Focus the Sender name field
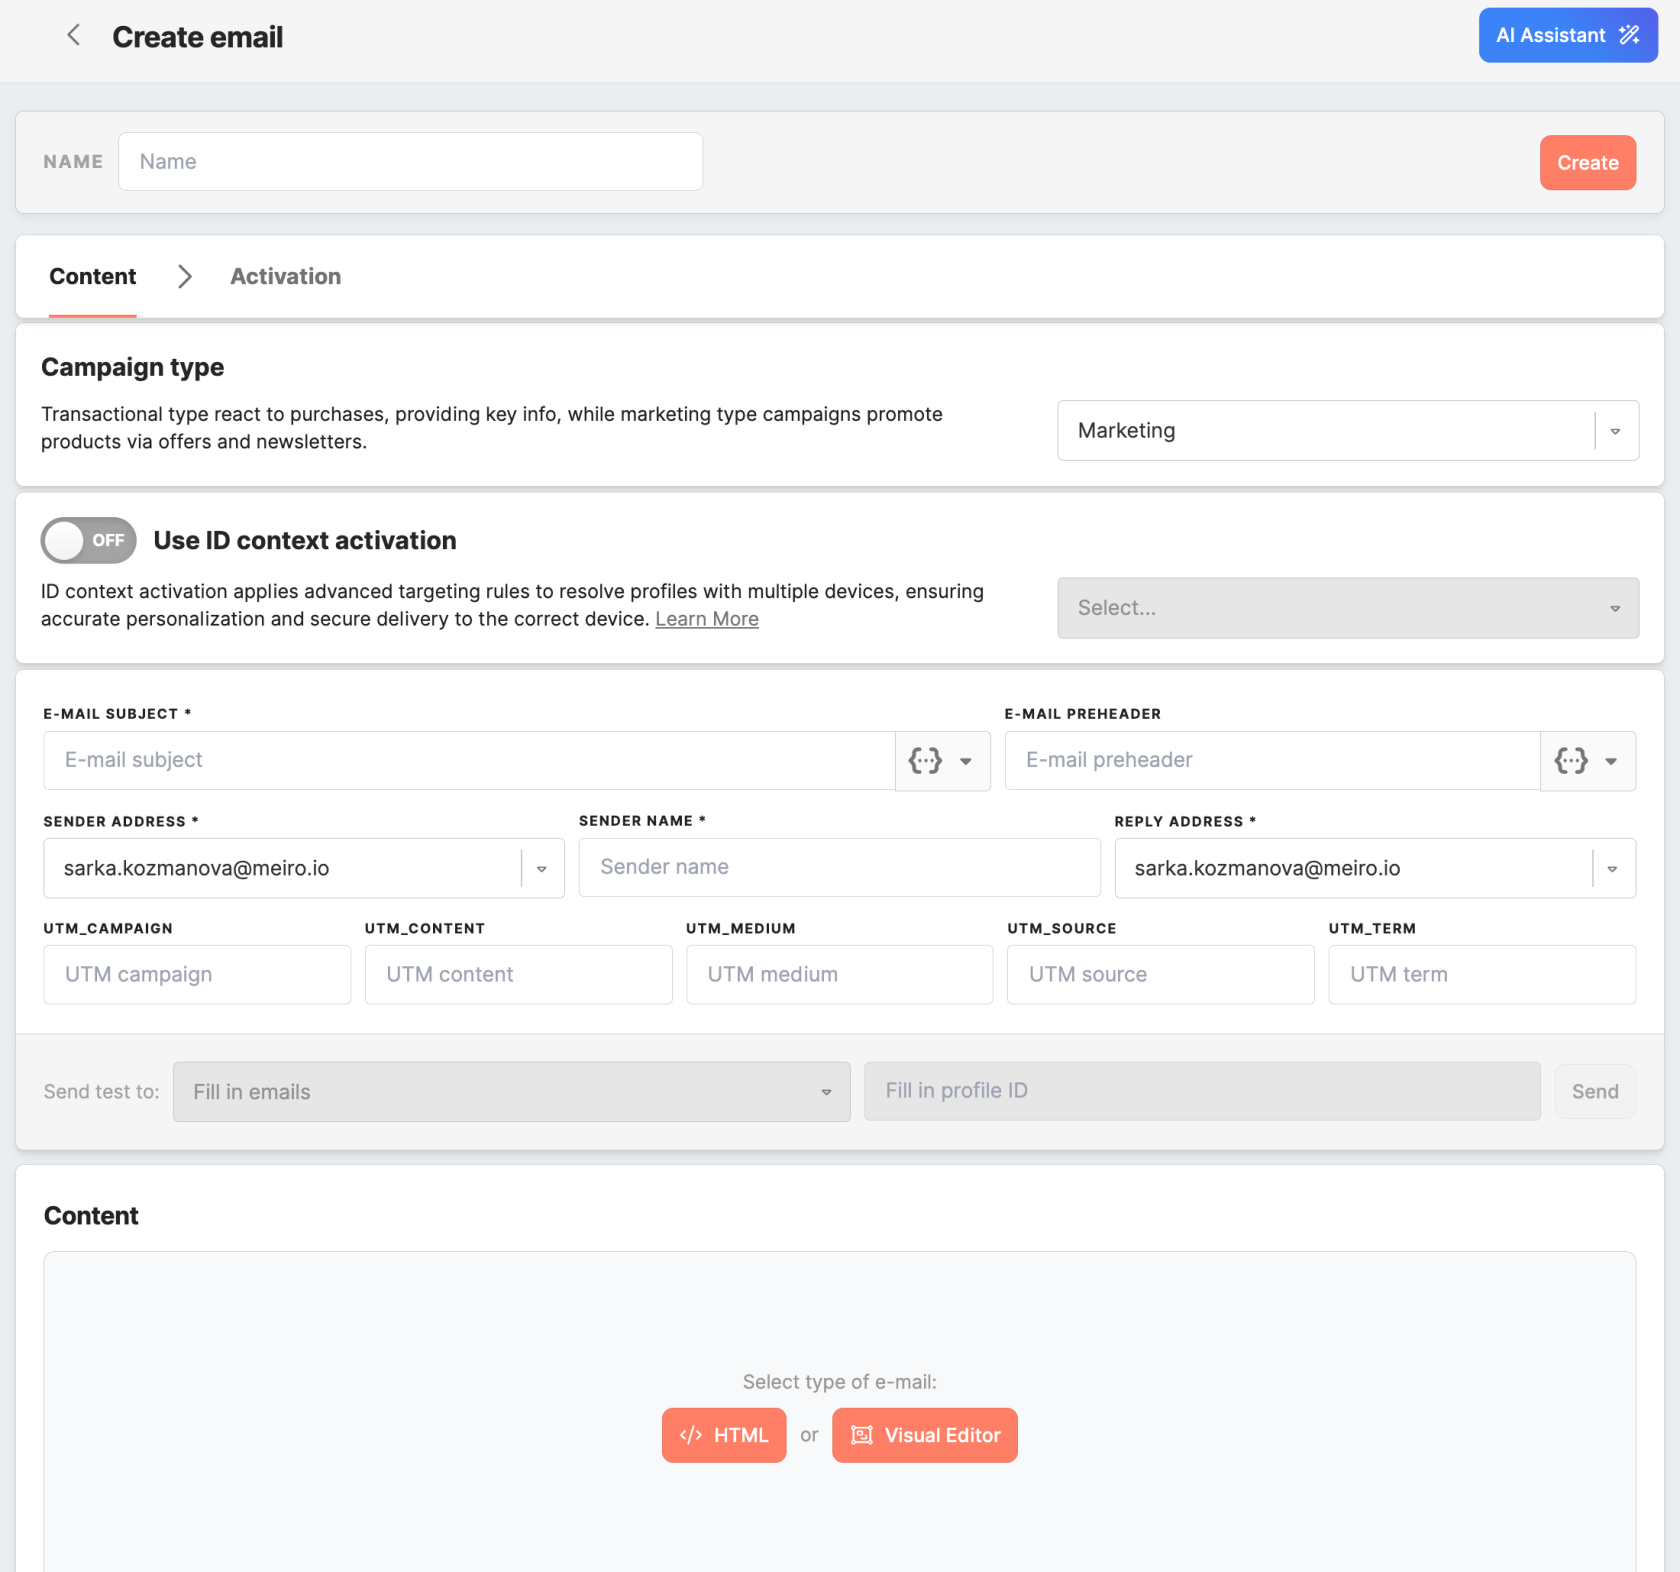The image size is (1680, 1572). (x=838, y=868)
